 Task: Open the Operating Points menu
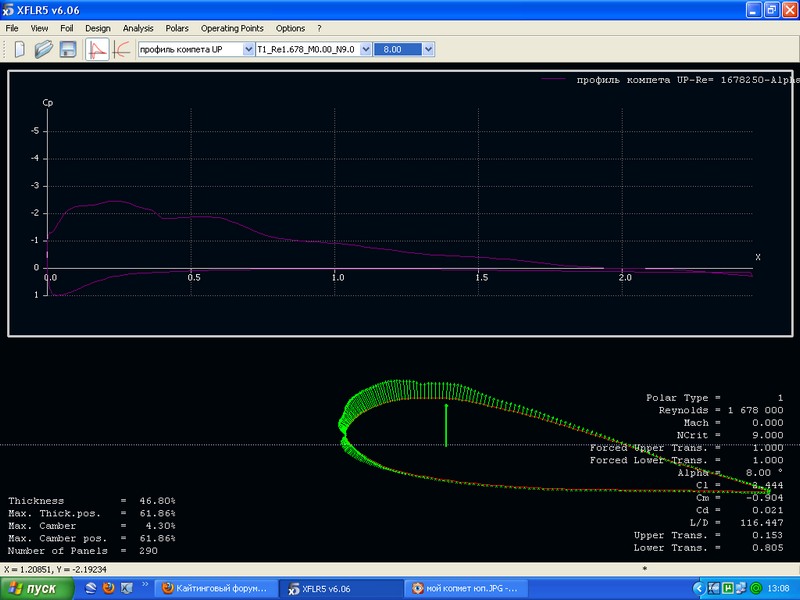[x=232, y=28]
